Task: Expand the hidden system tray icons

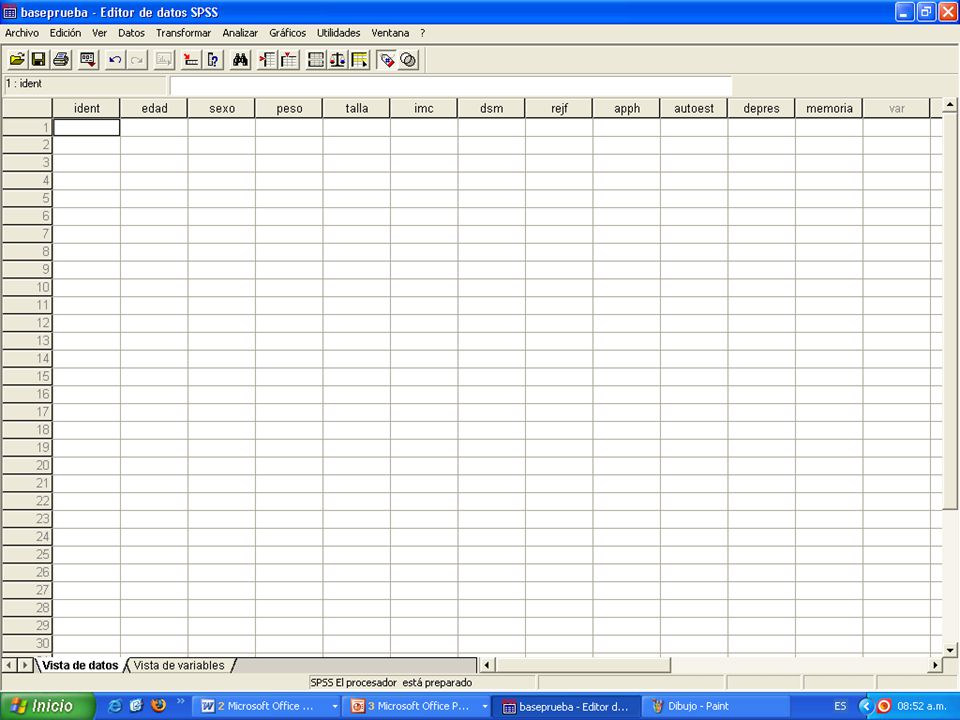Action: pos(865,707)
